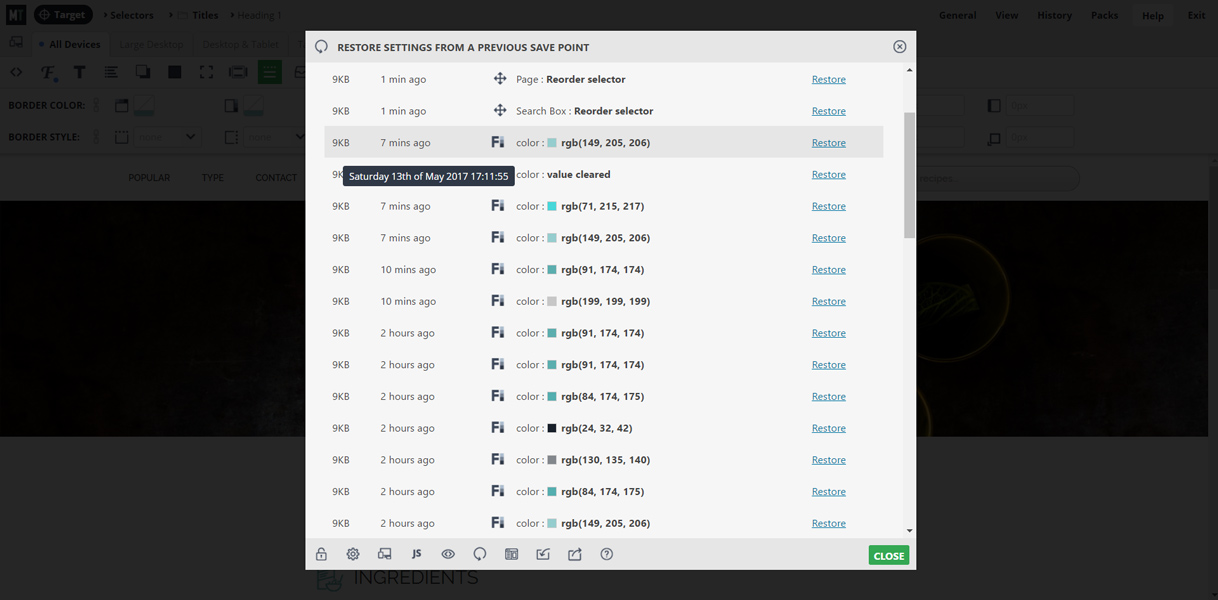The width and height of the screenshot is (1218, 600).
Task: Click the dotted top border style icon
Action: click(122, 137)
